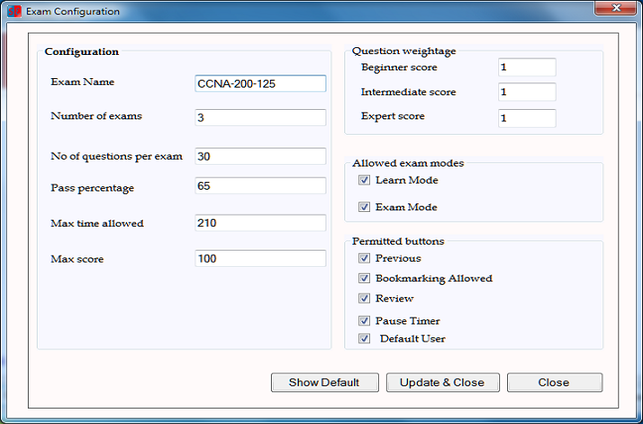Image resolution: width=643 pixels, height=424 pixels.
Task: Edit the Intermediate score field
Action: click(x=527, y=92)
